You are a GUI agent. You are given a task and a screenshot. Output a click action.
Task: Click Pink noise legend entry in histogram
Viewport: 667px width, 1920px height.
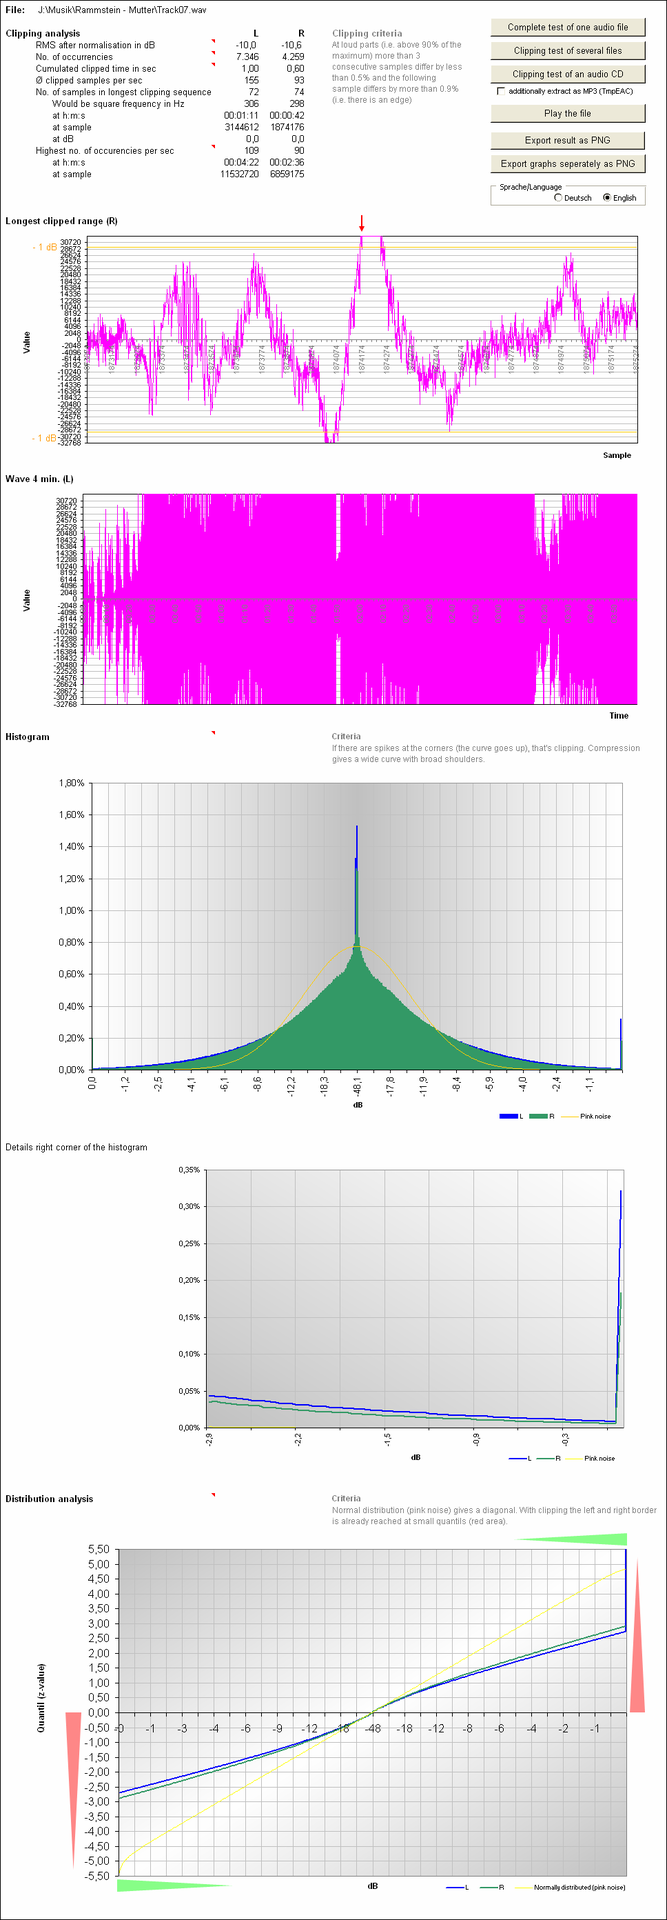pos(594,1116)
